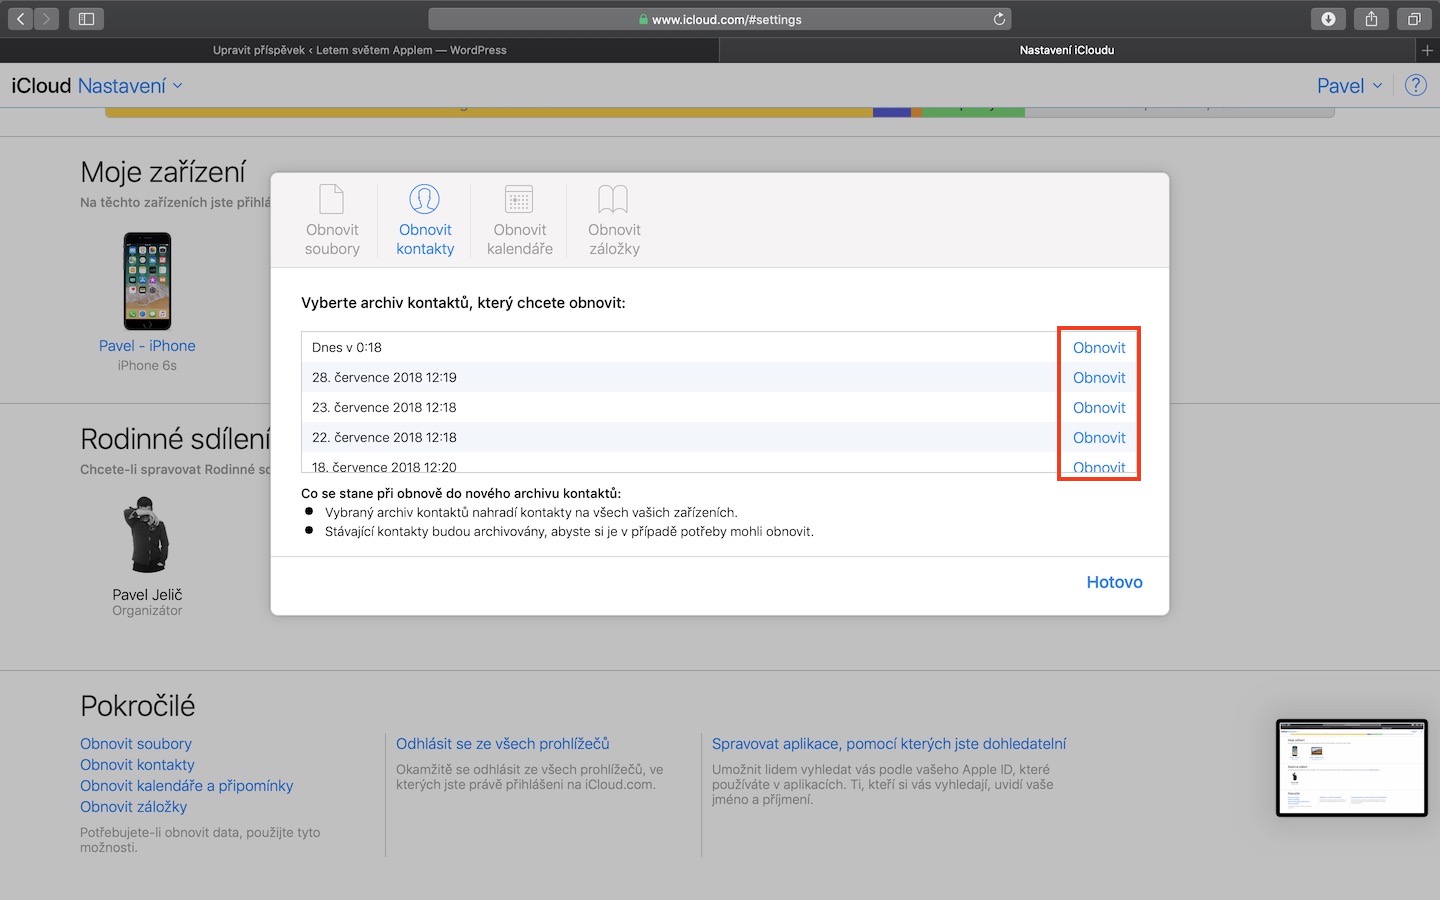Click 'Obnovit kalendáře a připomínky' link
Image resolution: width=1440 pixels, height=900 pixels.
pyautogui.click(x=187, y=786)
